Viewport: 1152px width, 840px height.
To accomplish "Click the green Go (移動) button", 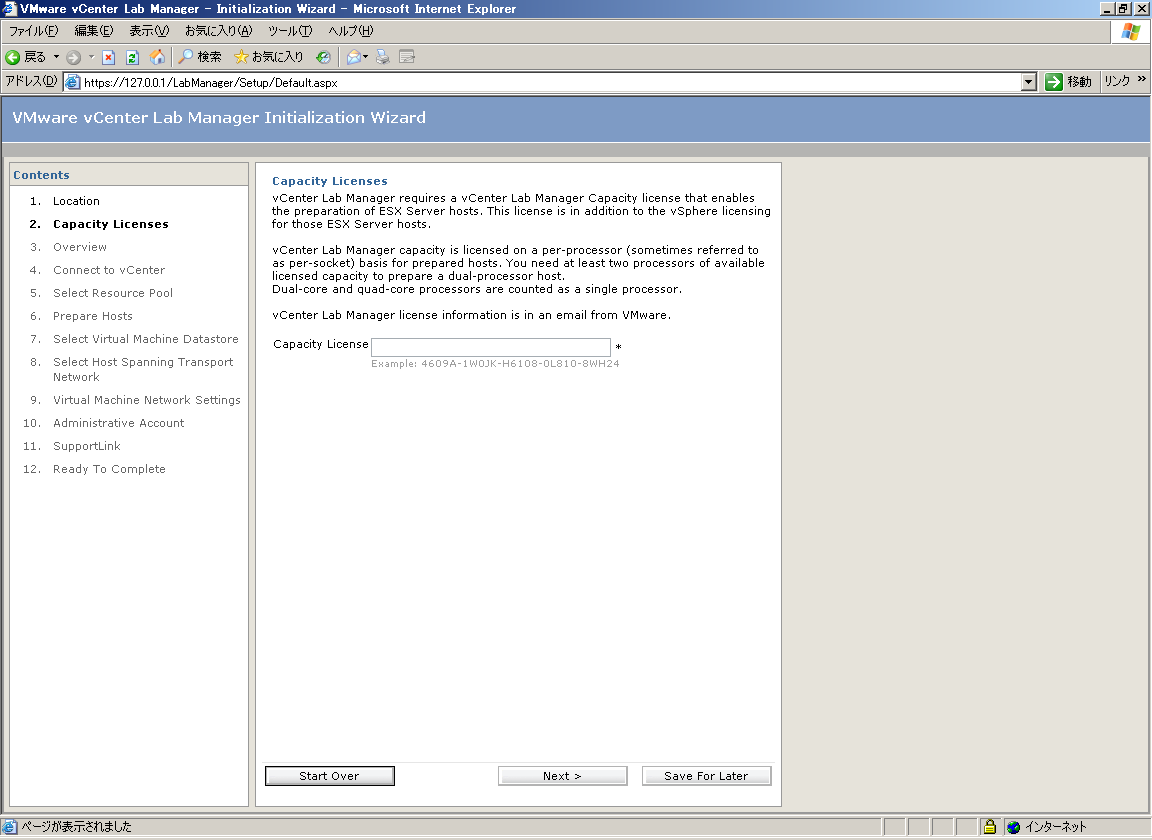I will click(x=1068, y=82).
